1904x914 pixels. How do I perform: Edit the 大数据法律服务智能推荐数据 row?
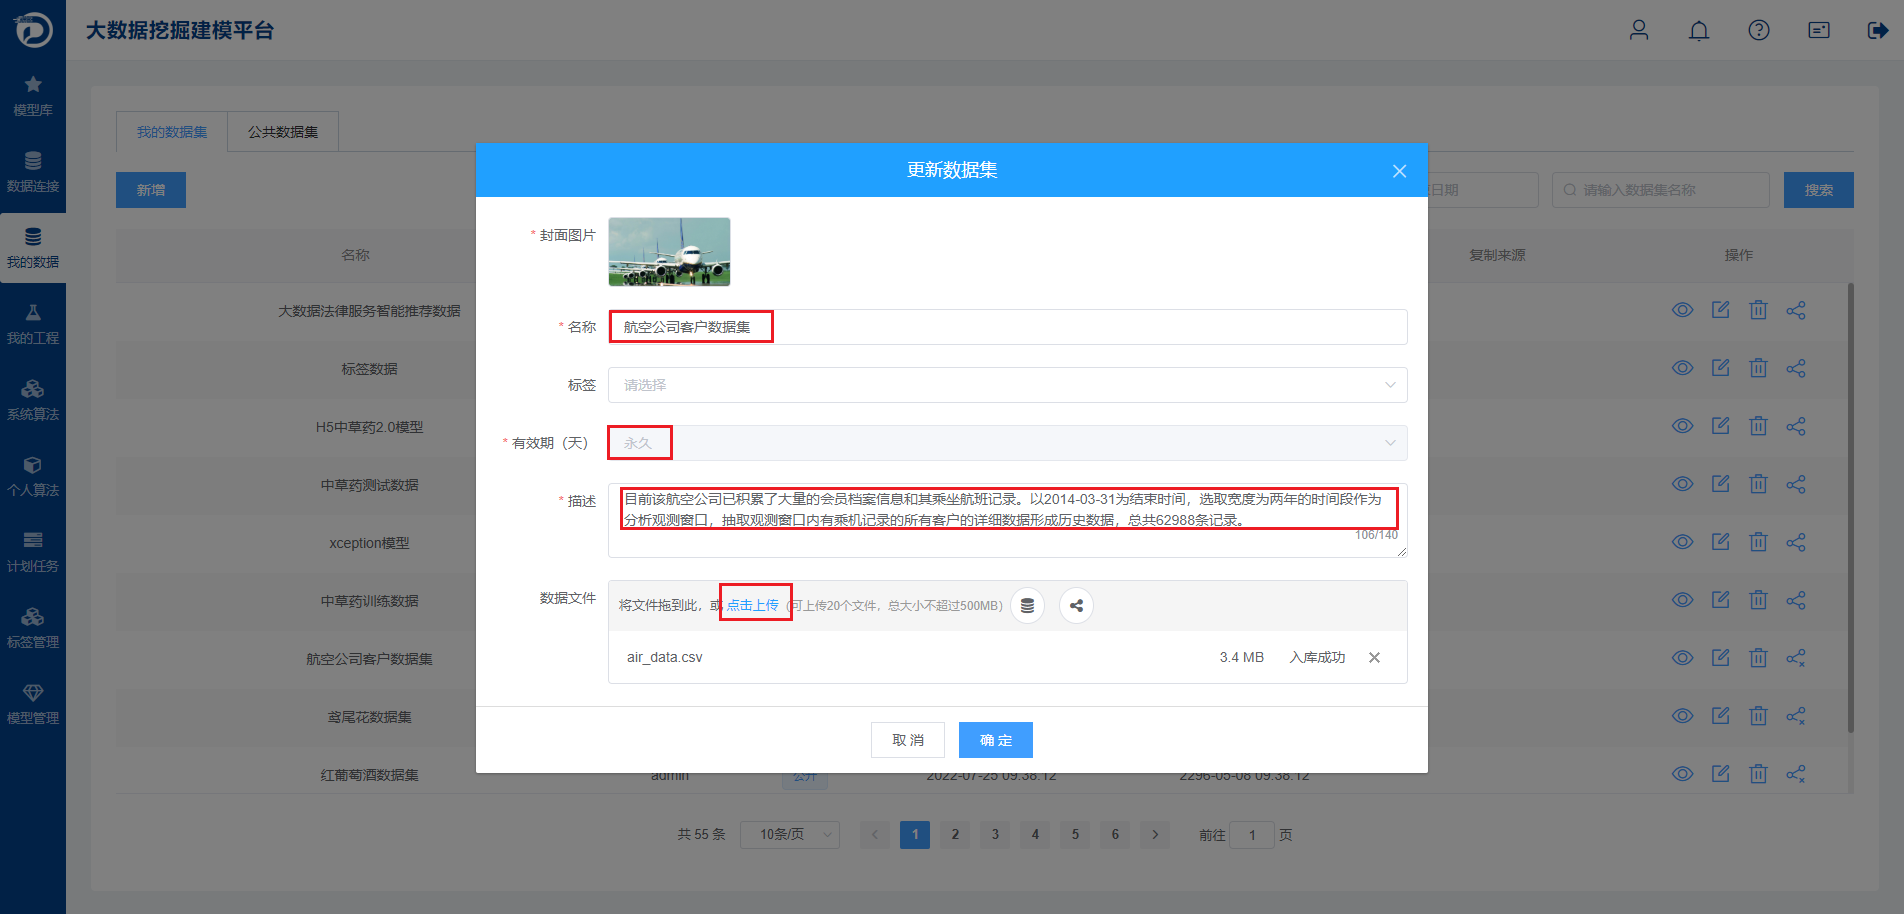(1720, 310)
